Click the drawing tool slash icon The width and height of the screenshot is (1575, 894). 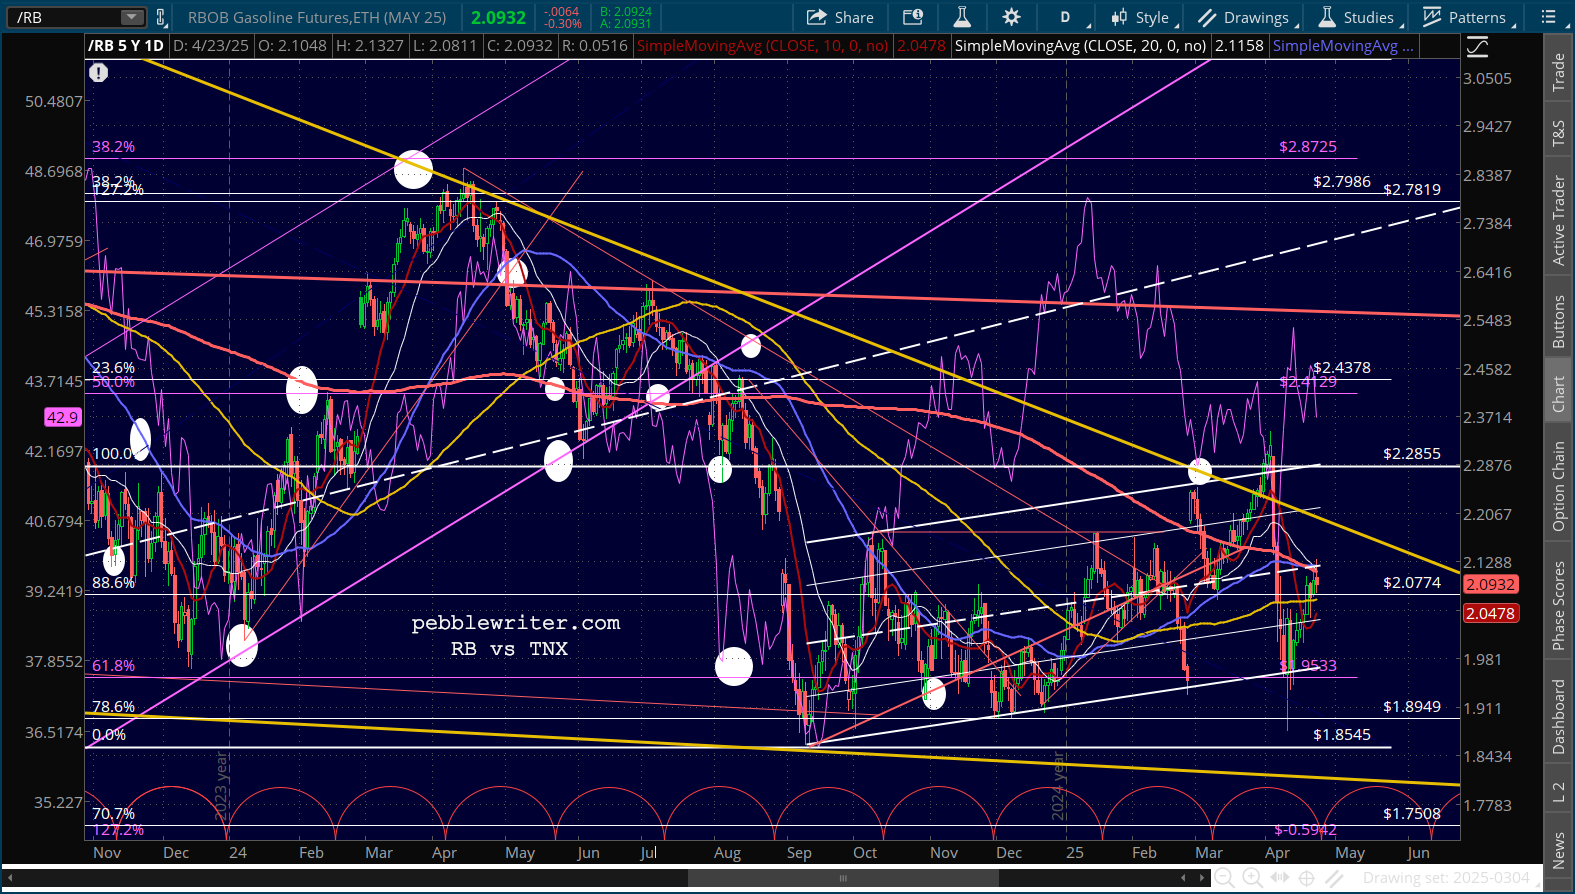pyautogui.click(x=1334, y=878)
